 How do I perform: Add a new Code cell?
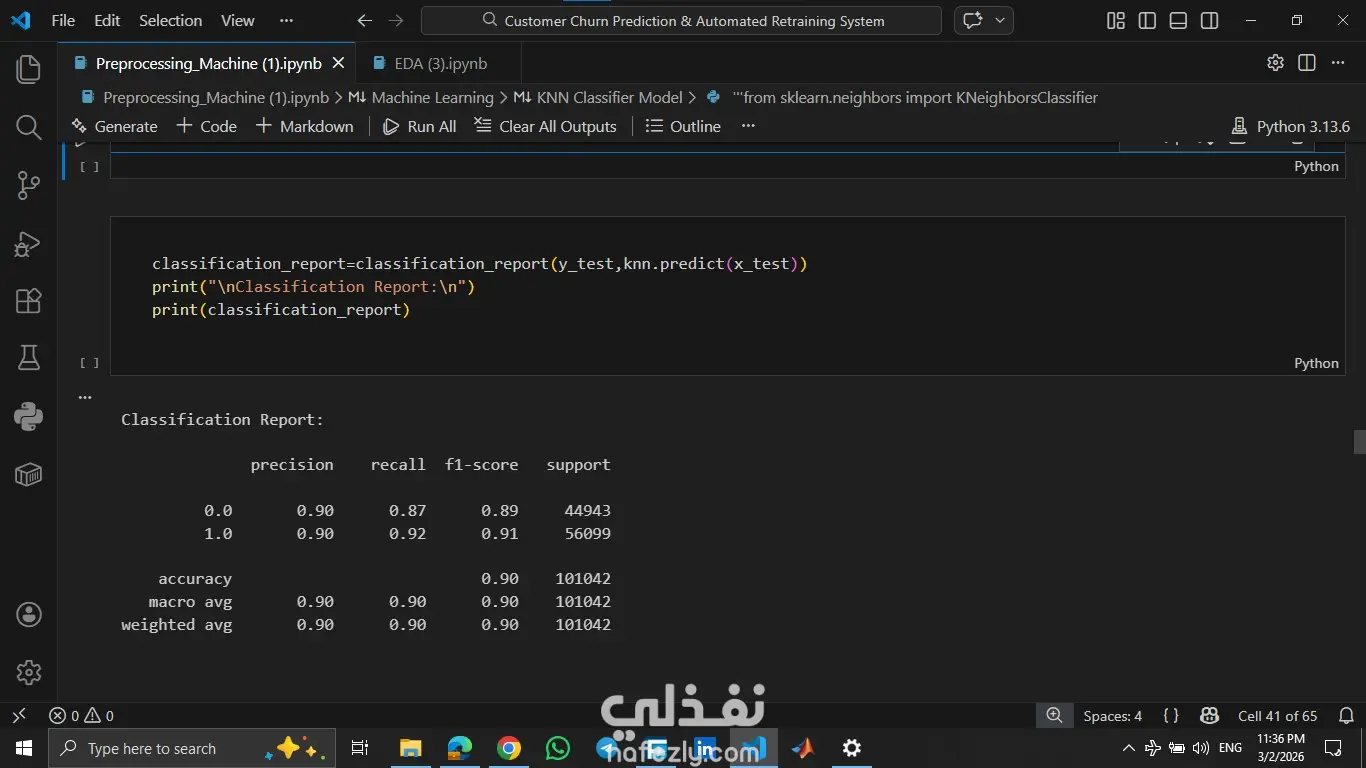(x=207, y=126)
